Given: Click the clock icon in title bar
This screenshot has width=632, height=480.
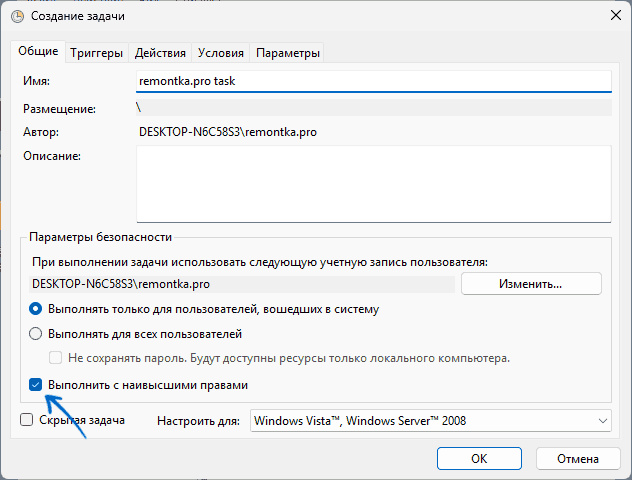Looking at the screenshot, I should click(18, 15).
